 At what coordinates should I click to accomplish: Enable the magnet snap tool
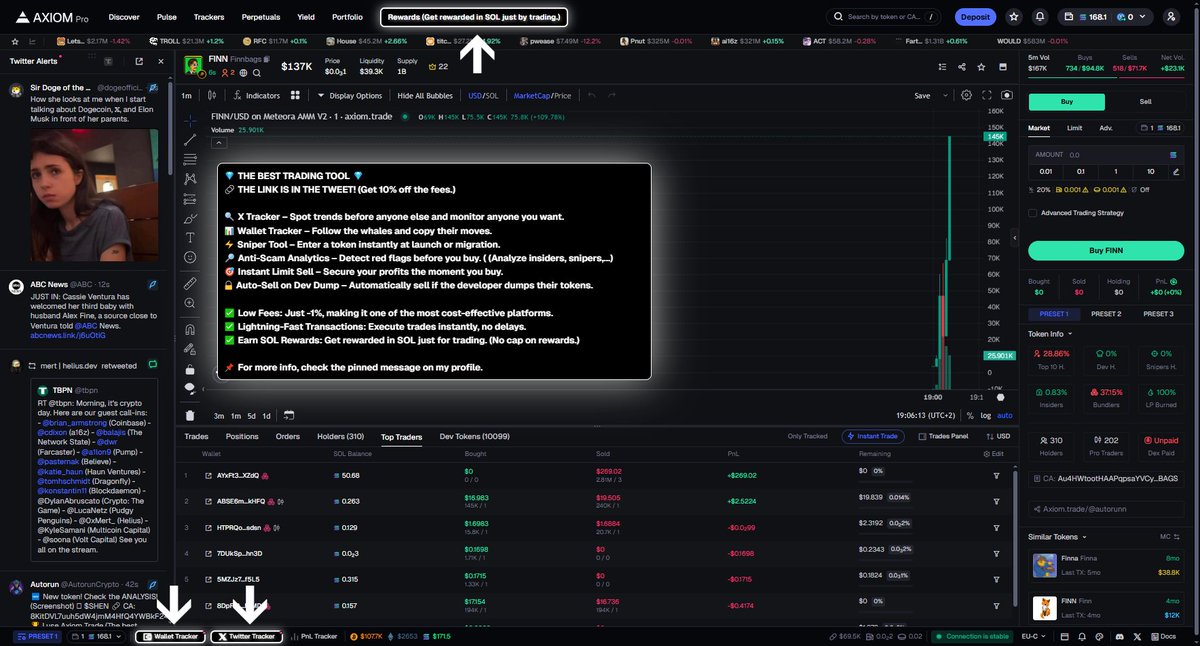pos(190,329)
